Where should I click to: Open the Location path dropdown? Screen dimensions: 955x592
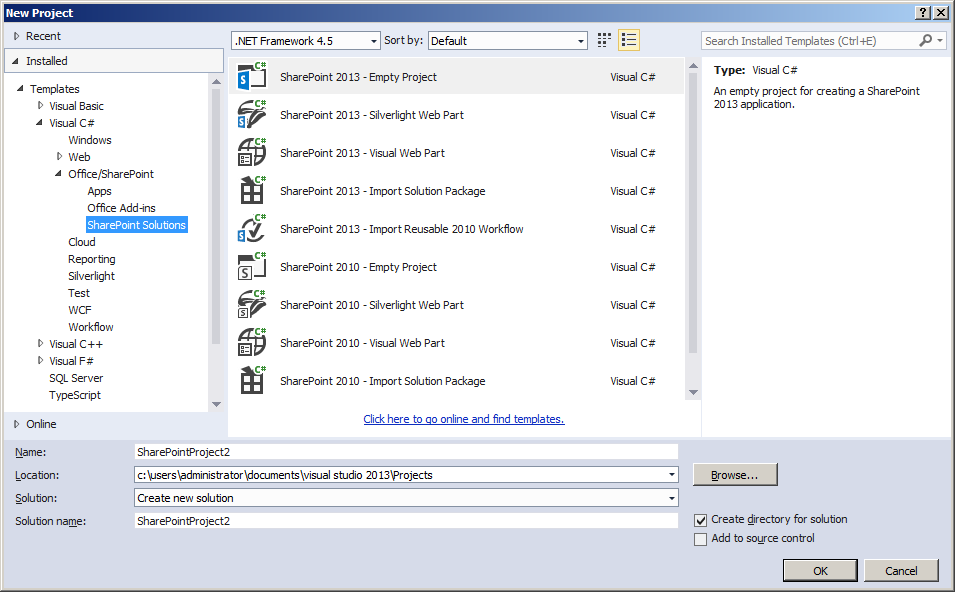tap(671, 474)
